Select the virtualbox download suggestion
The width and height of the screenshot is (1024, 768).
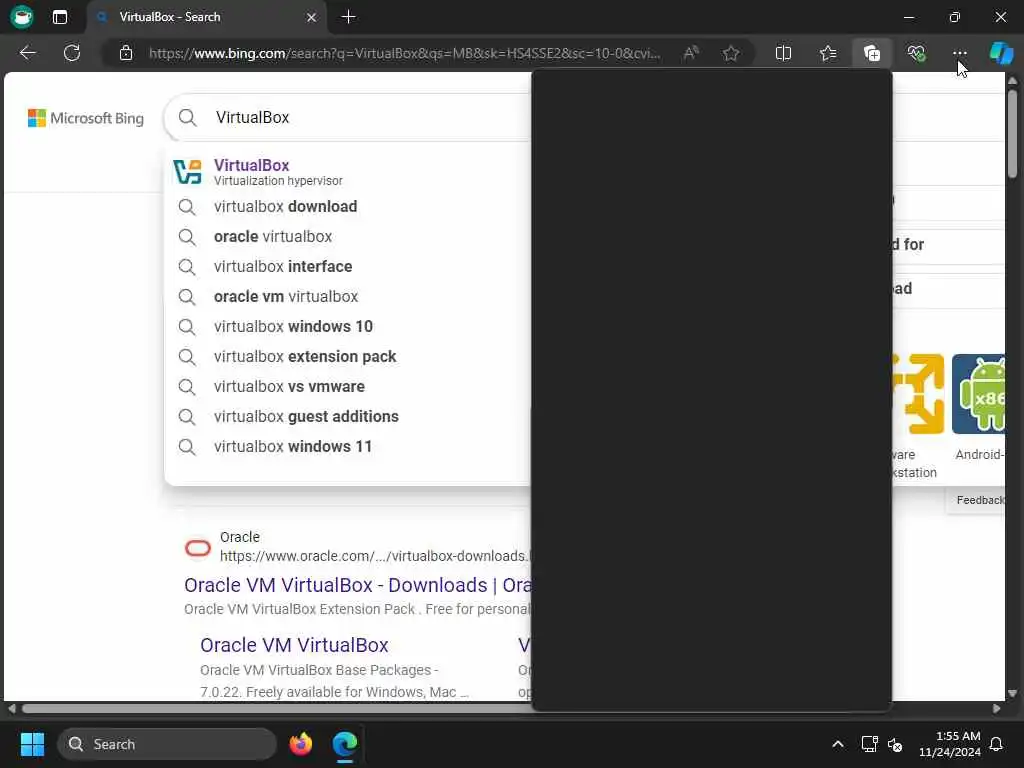(347, 206)
